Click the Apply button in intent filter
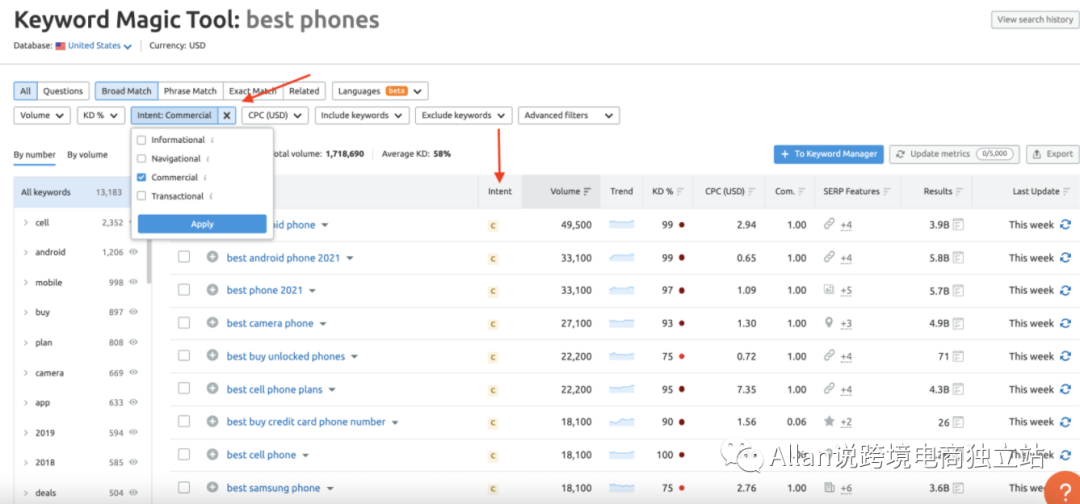 (202, 224)
